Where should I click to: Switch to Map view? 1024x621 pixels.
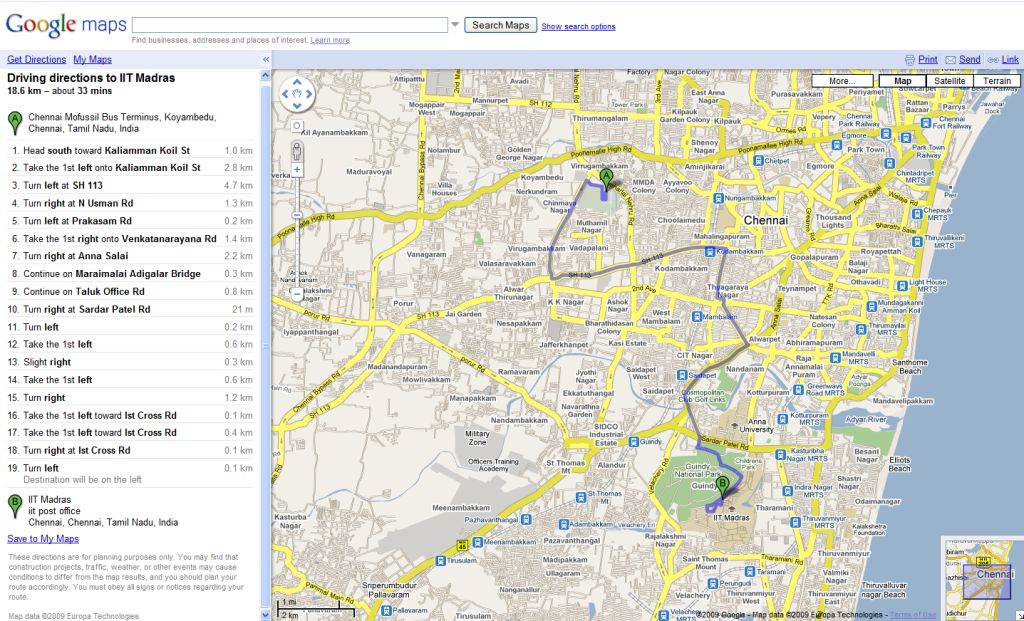click(x=903, y=81)
